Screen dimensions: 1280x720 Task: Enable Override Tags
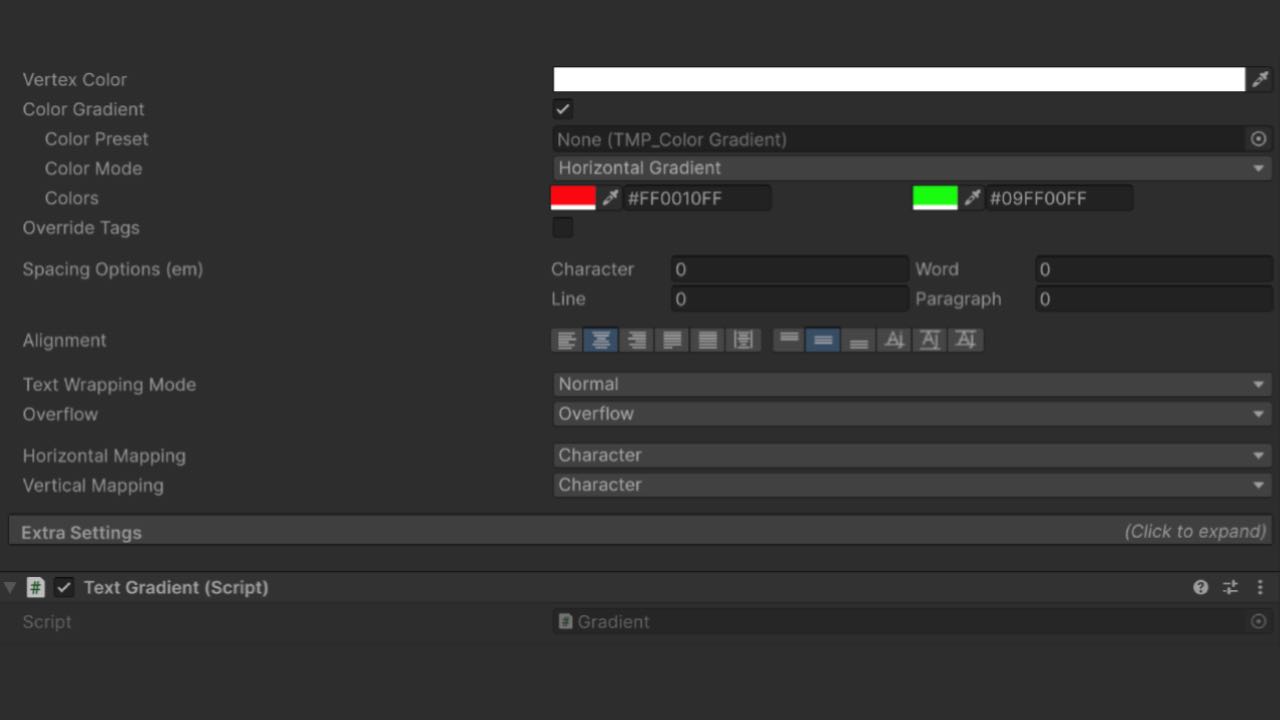(x=562, y=228)
